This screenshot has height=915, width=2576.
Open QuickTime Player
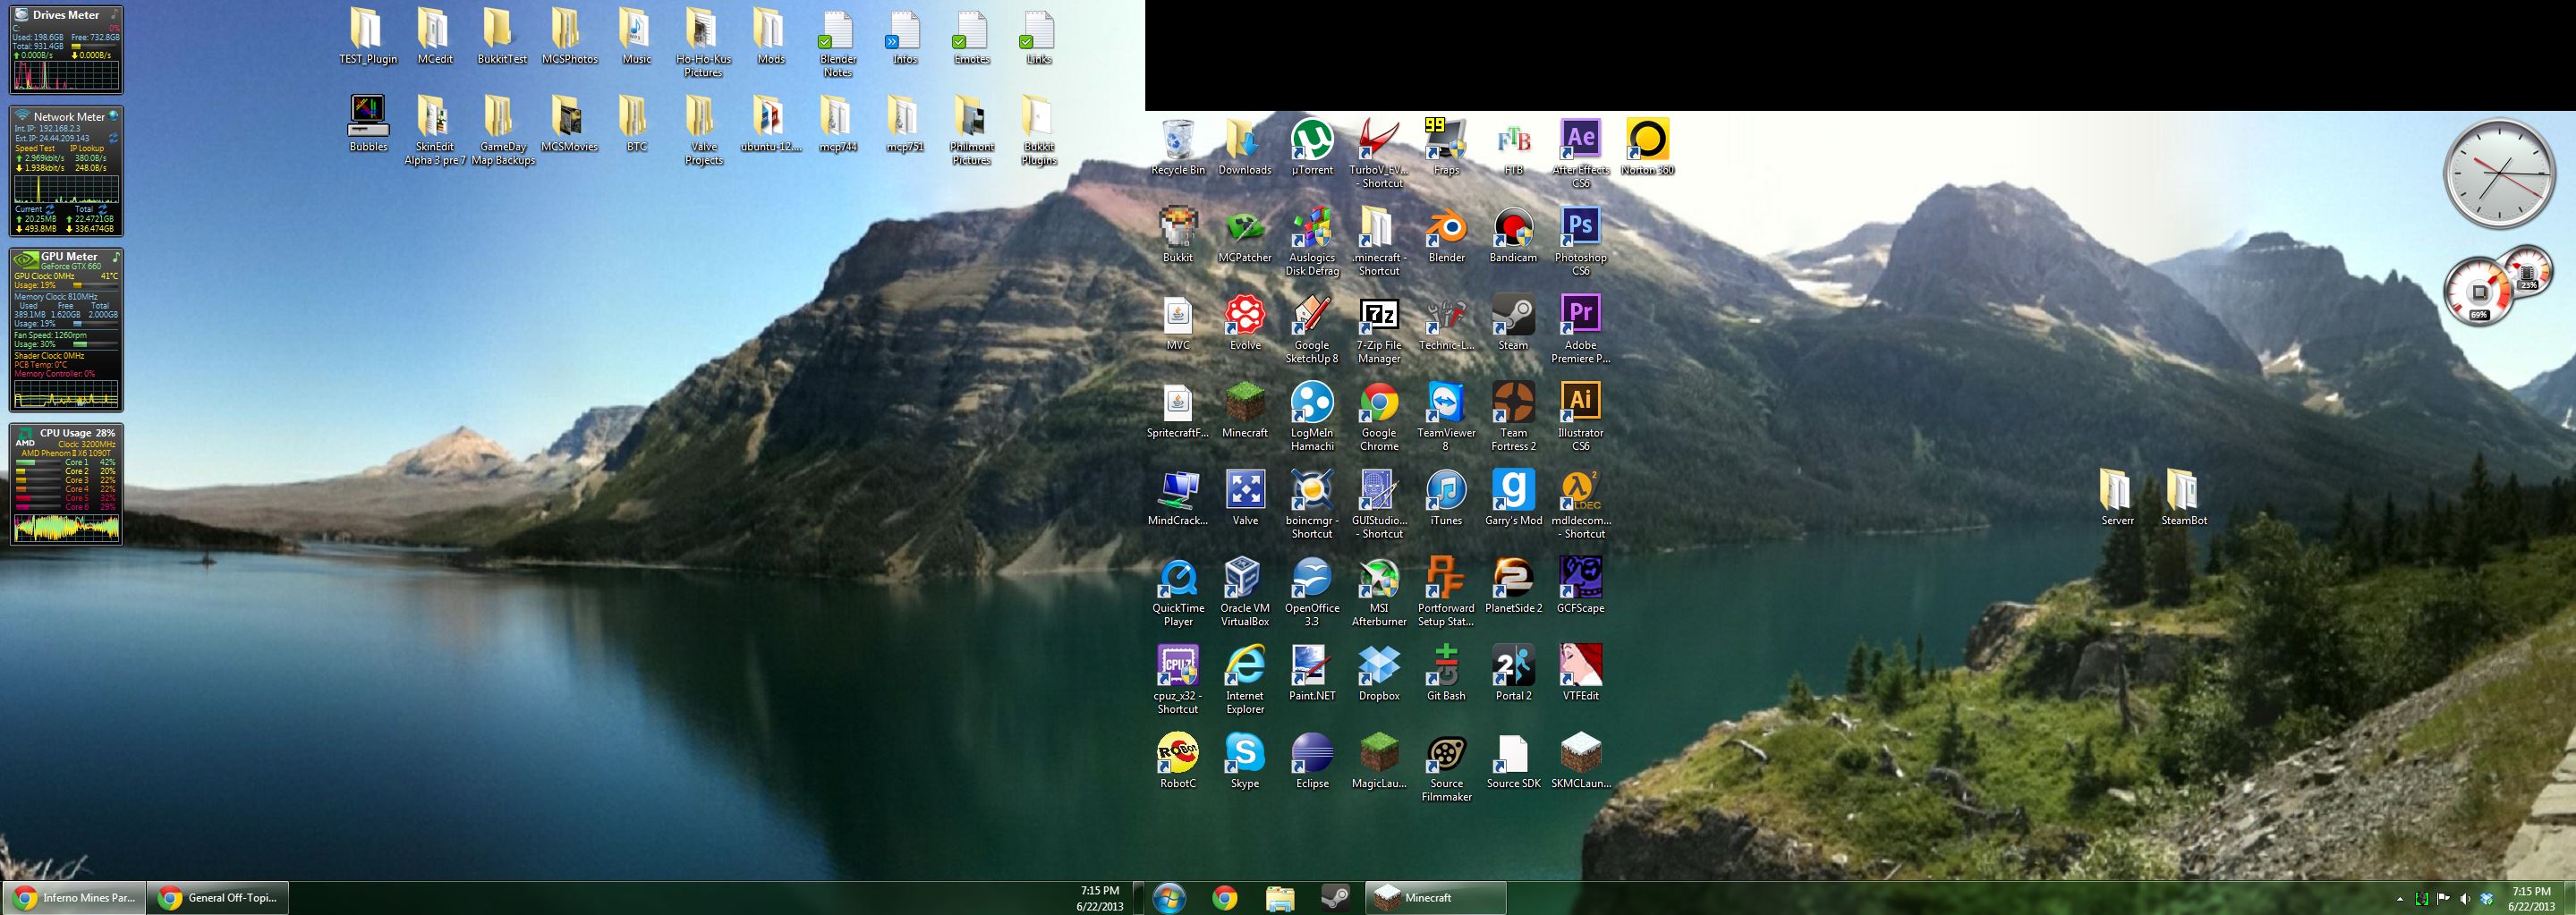pyautogui.click(x=1178, y=592)
